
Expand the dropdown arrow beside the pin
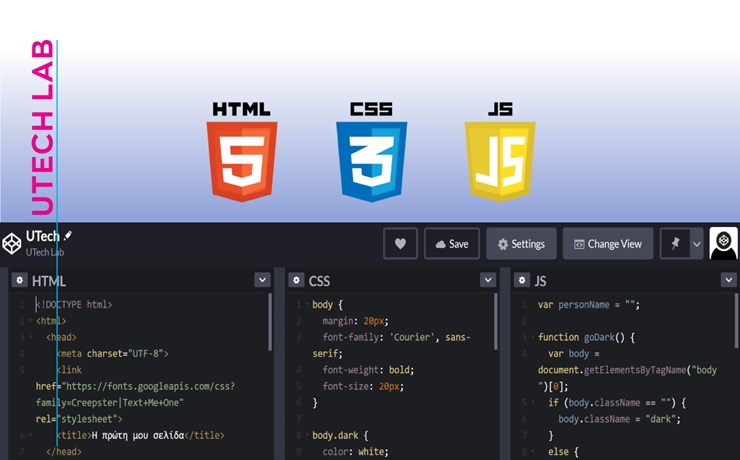(x=697, y=244)
